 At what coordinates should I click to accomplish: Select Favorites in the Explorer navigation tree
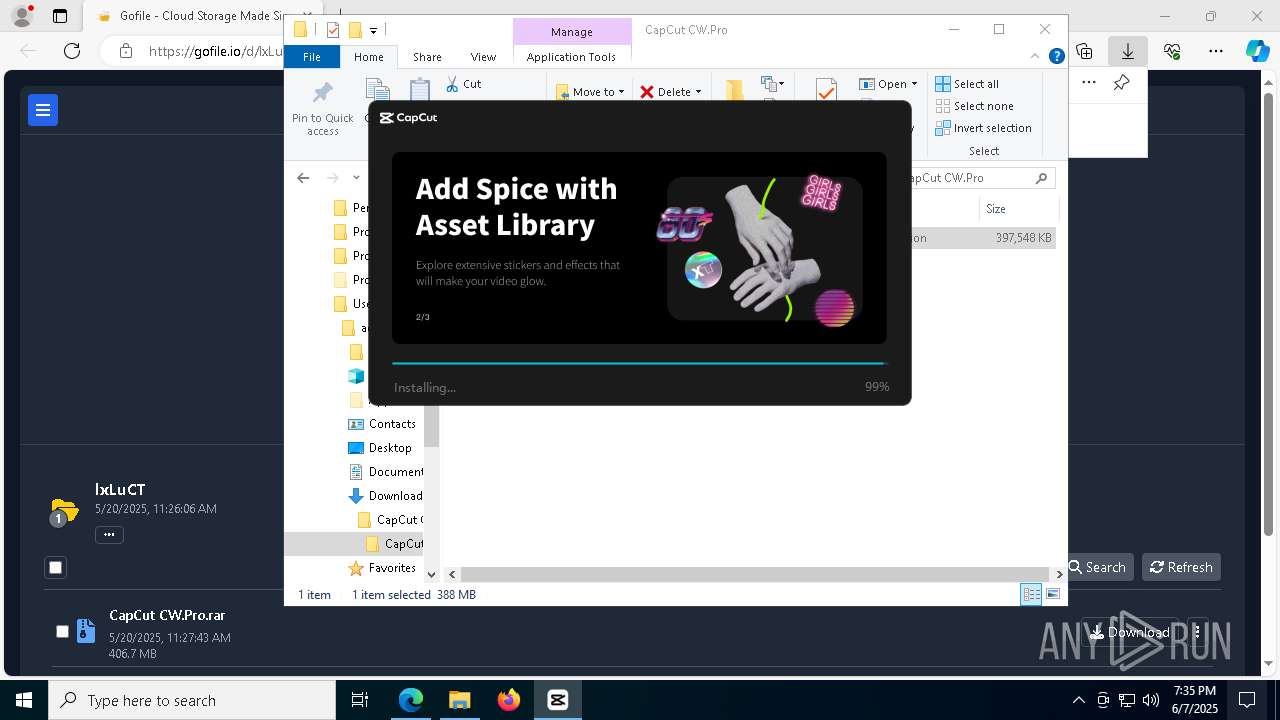392,568
